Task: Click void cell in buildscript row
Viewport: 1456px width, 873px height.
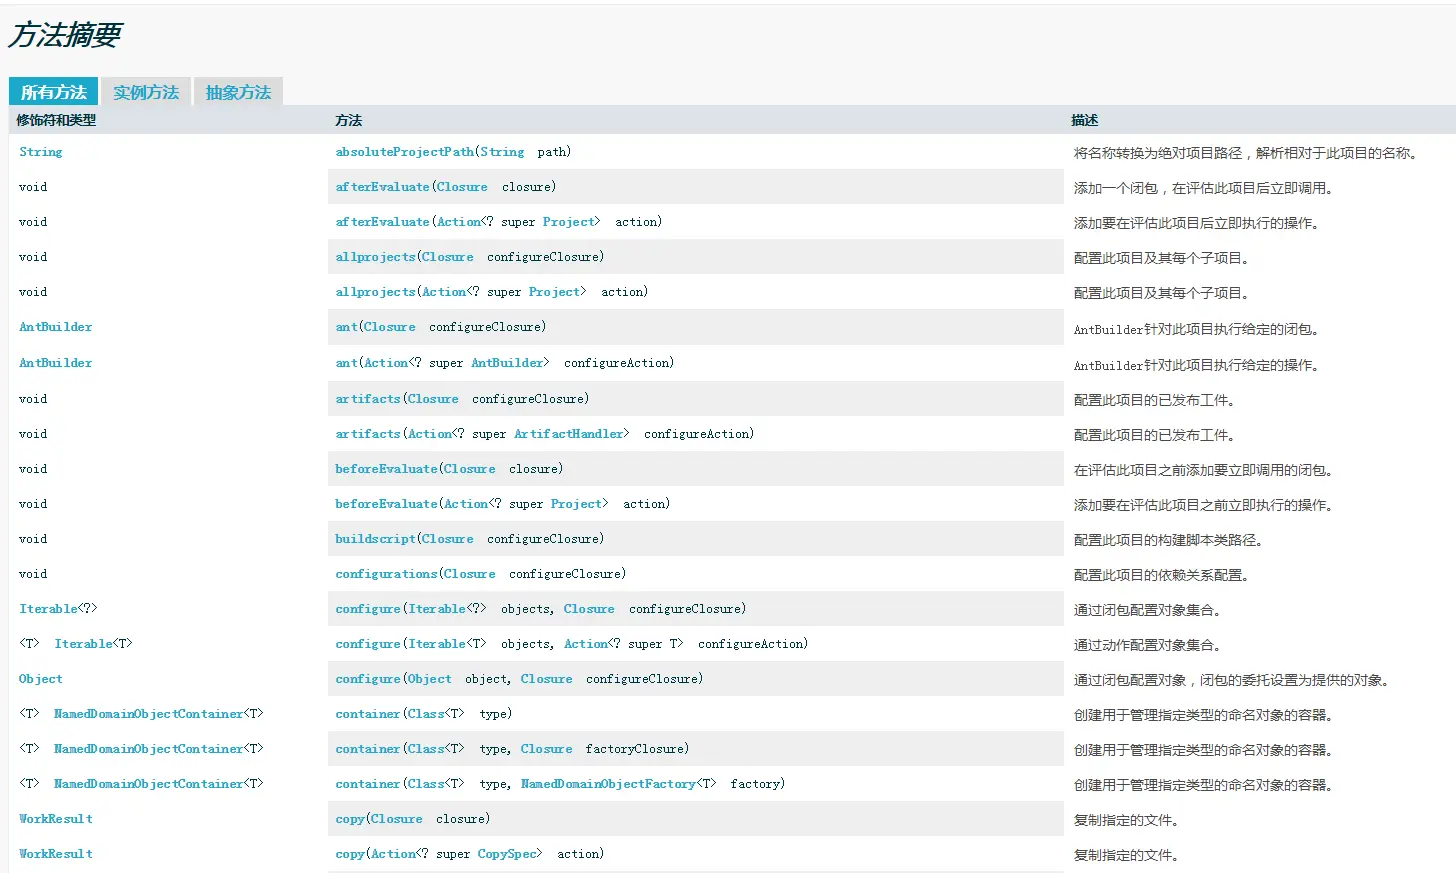Action: click(x=33, y=539)
